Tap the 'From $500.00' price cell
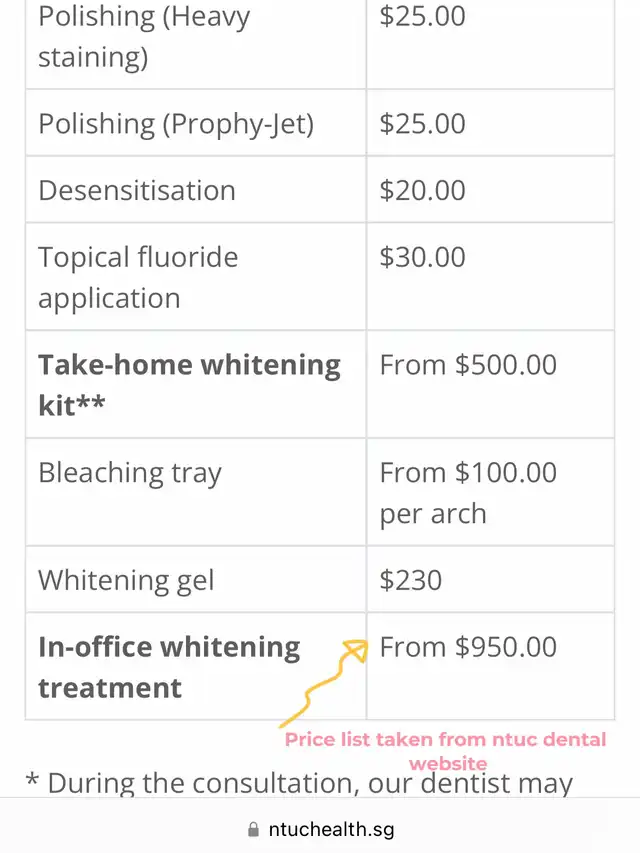 (x=468, y=365)
